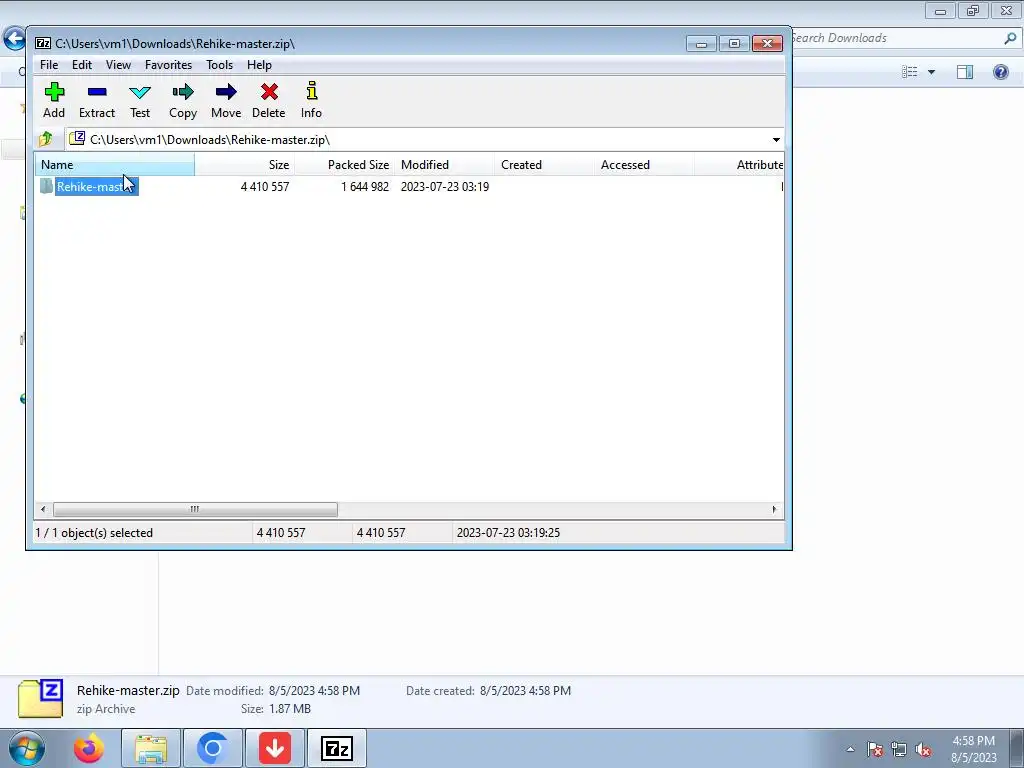Click the Search Downloads box
This screenshot has width=1024, height=768.
click(898, 39)
